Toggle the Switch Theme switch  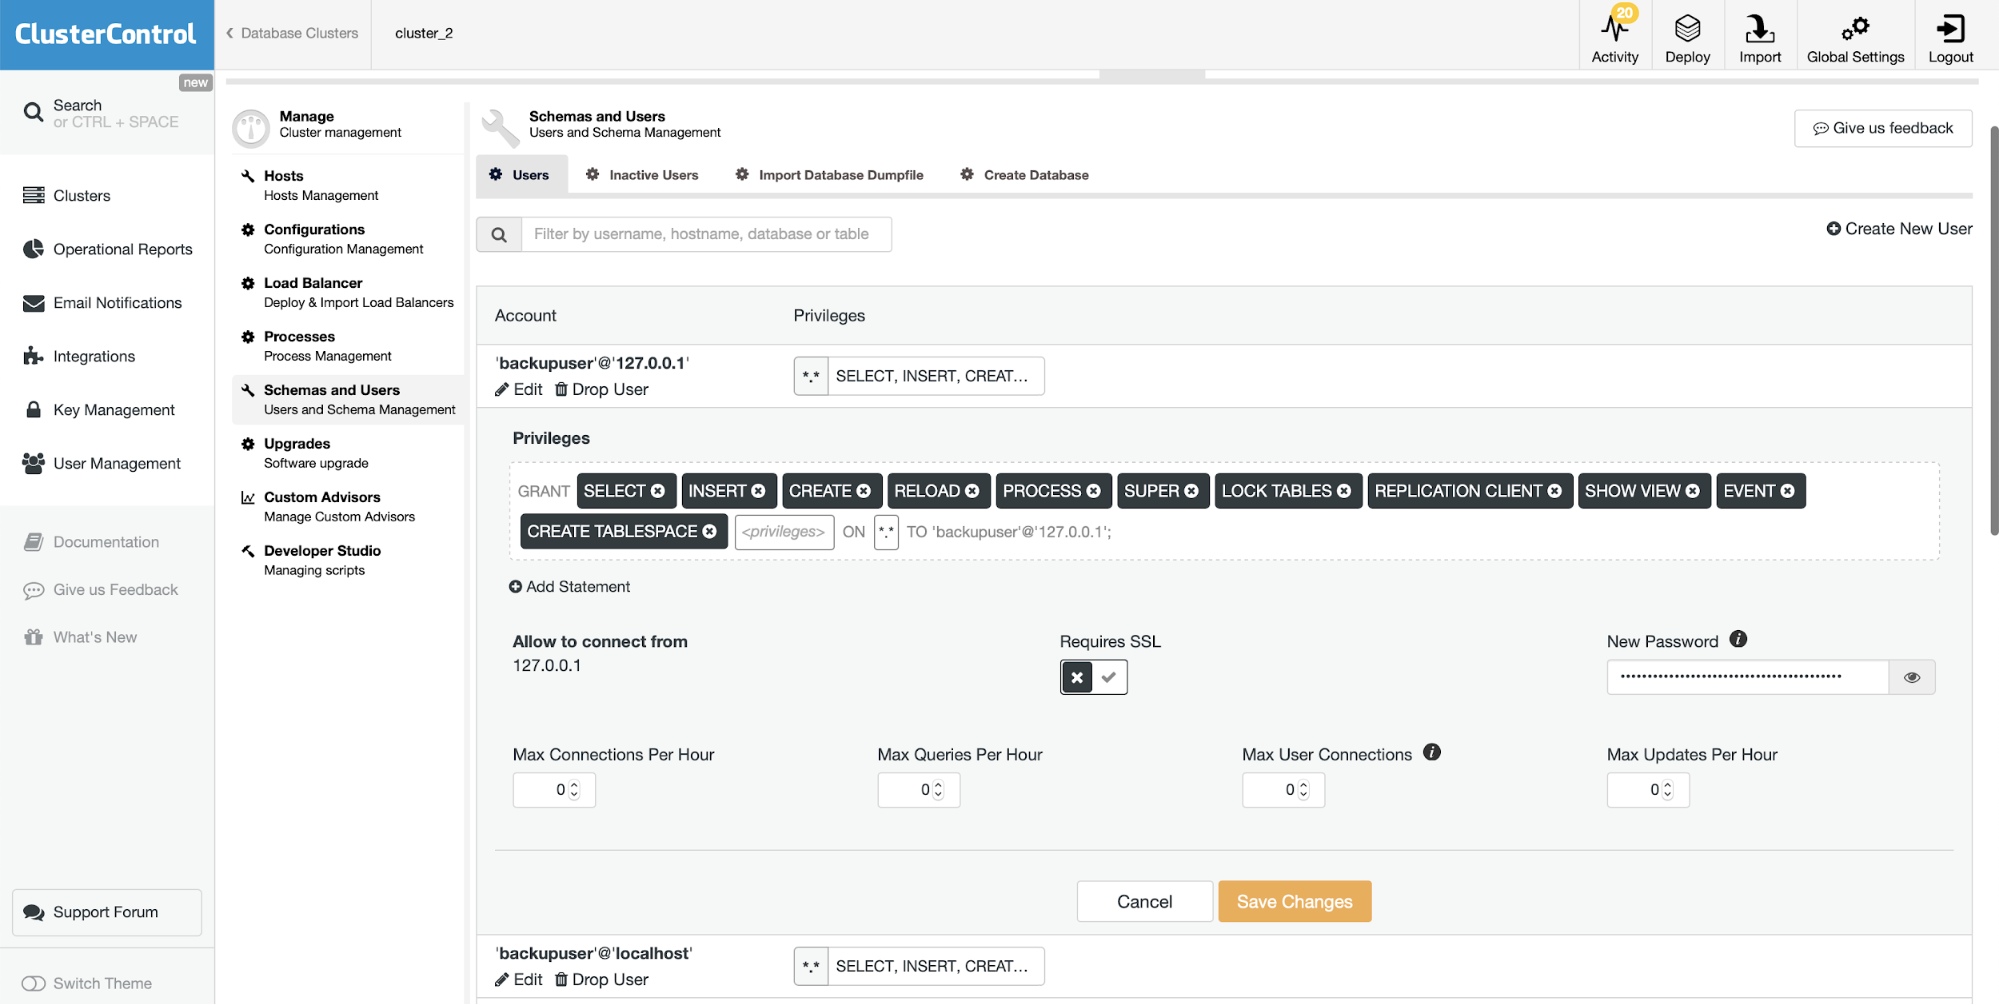click(33, 984)
